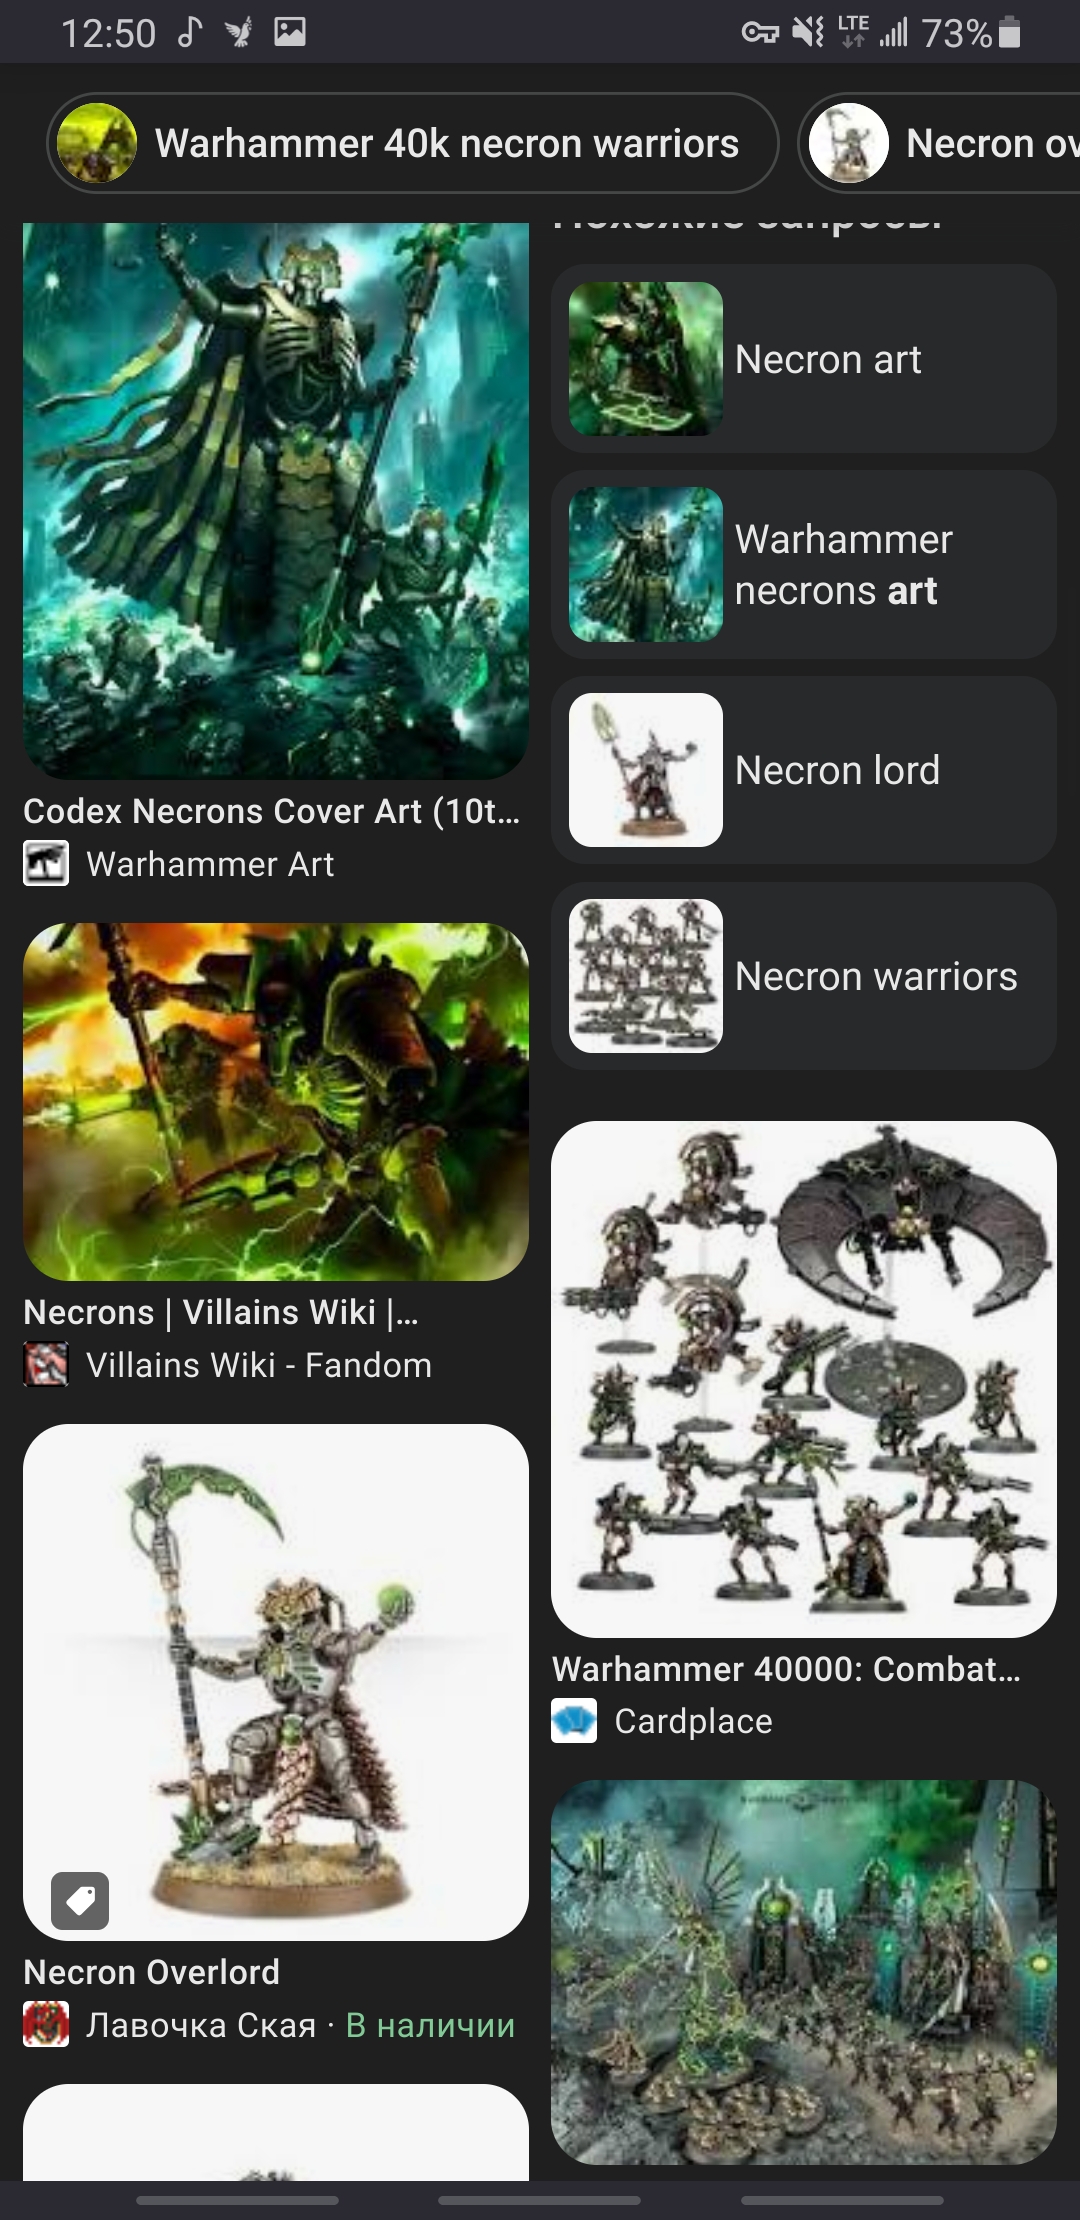The image size is (1080, 2220).
Task: Tap the Villains Wiki Fandom favicon
Action: tap(46, 1365)
